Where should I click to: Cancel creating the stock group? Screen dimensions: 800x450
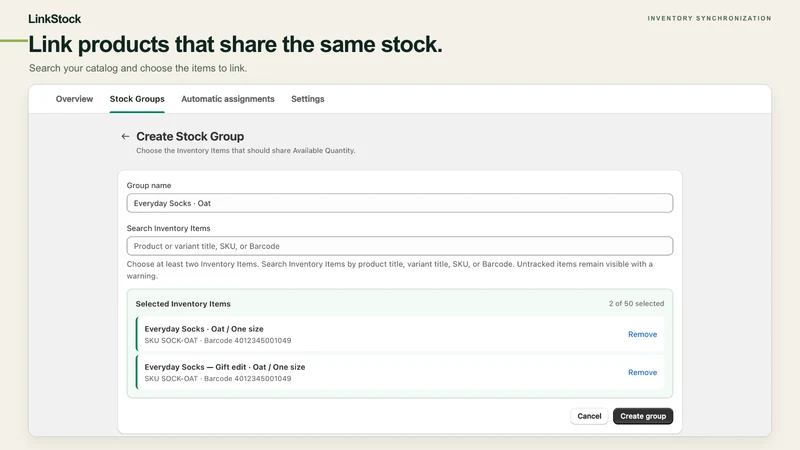pyautogui.click(x=589, y=416)
